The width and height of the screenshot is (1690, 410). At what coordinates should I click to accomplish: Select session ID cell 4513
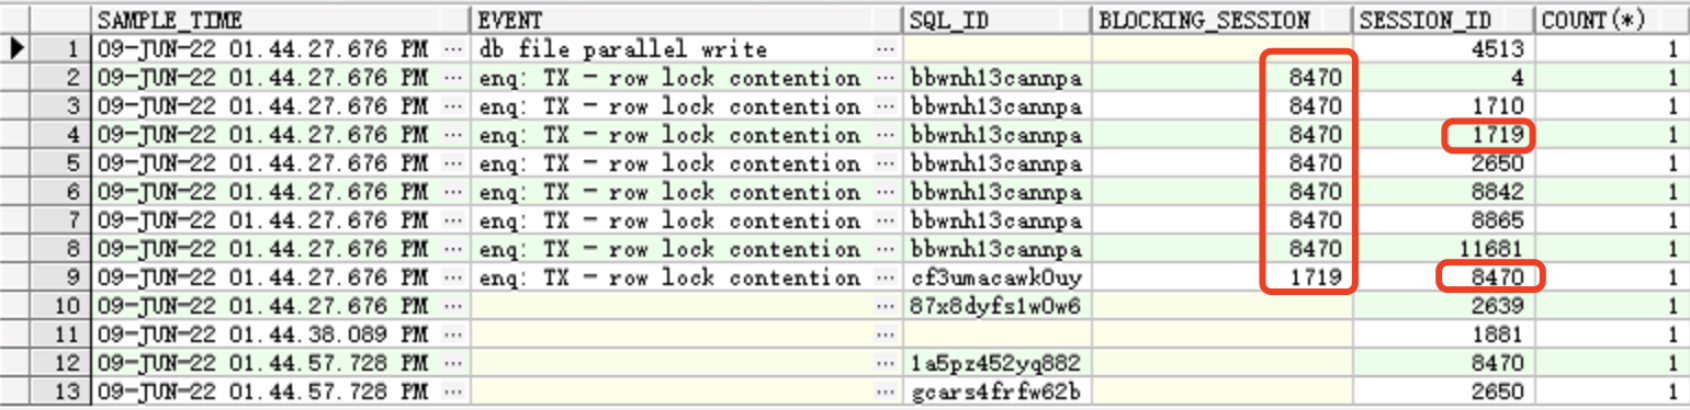1443,48
